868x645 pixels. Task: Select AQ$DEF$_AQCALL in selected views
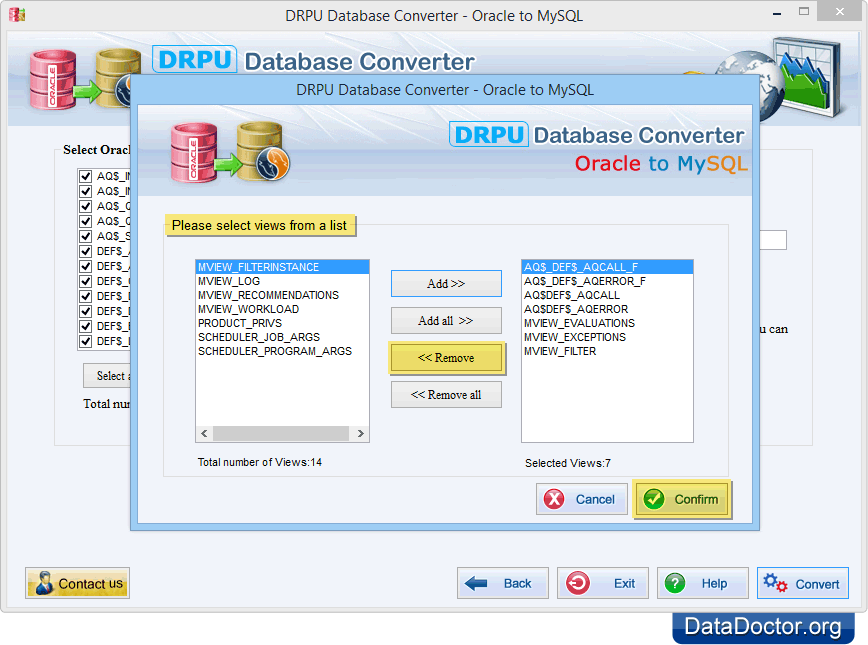tap(607, 295)
